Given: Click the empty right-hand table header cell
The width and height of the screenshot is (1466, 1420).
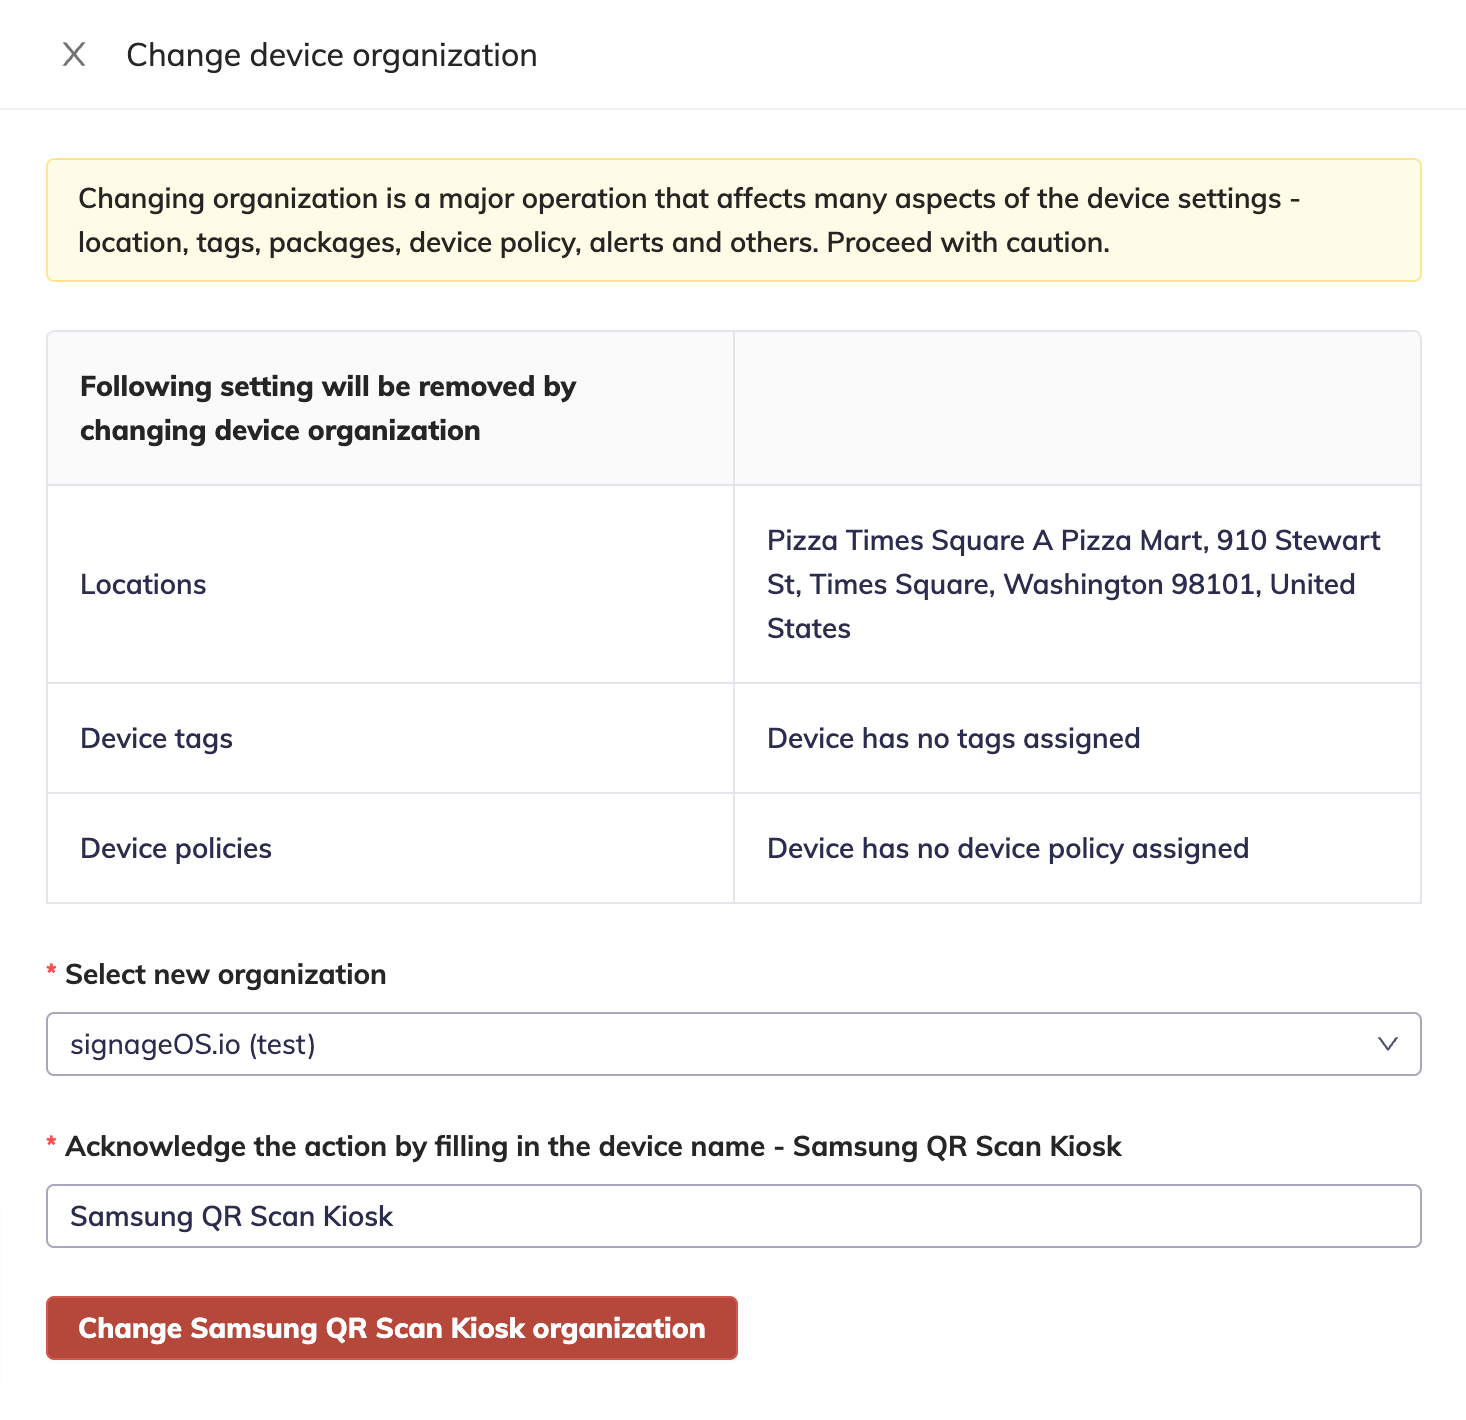Looking at the screenshot, I should click(x=1077, y=408).
